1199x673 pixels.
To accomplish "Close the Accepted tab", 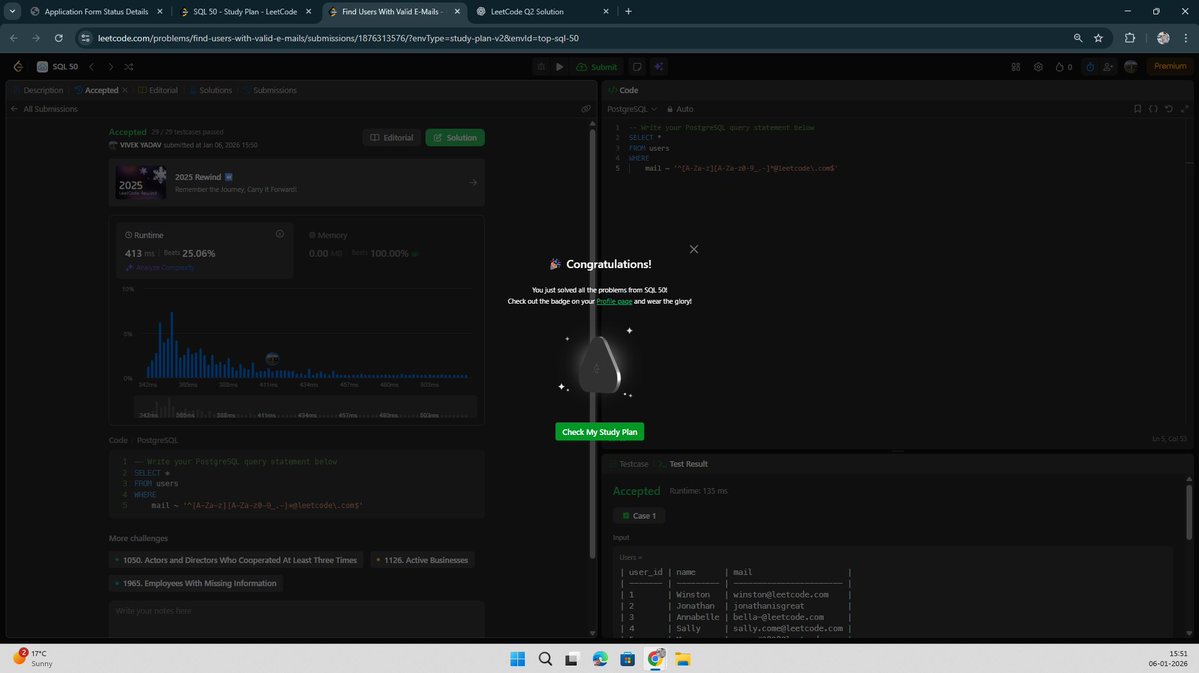I will pyautogui.click(x=125, y=90).
